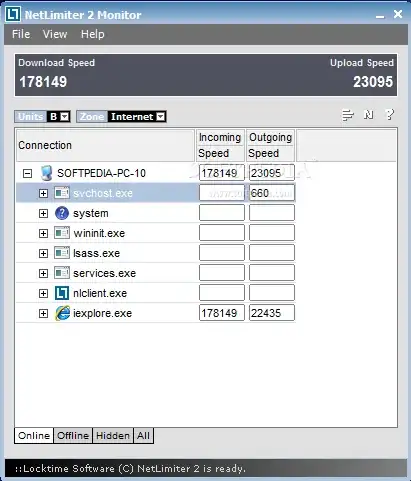This screenshot has height=481, width=411.
Task: Open the File menu
Action: click(21, 34)
